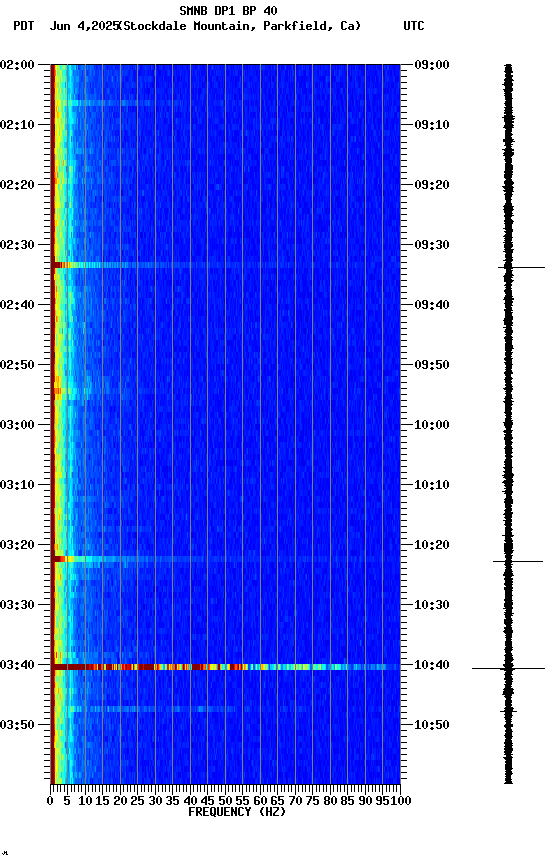Click the 10:10 UTC time label
Viewport: 552px width, 864px height.
point(432,485)
